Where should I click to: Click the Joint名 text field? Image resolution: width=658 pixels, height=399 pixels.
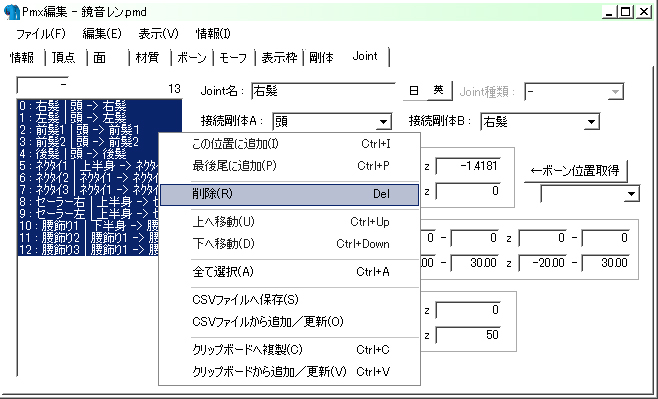pos(323,91)
